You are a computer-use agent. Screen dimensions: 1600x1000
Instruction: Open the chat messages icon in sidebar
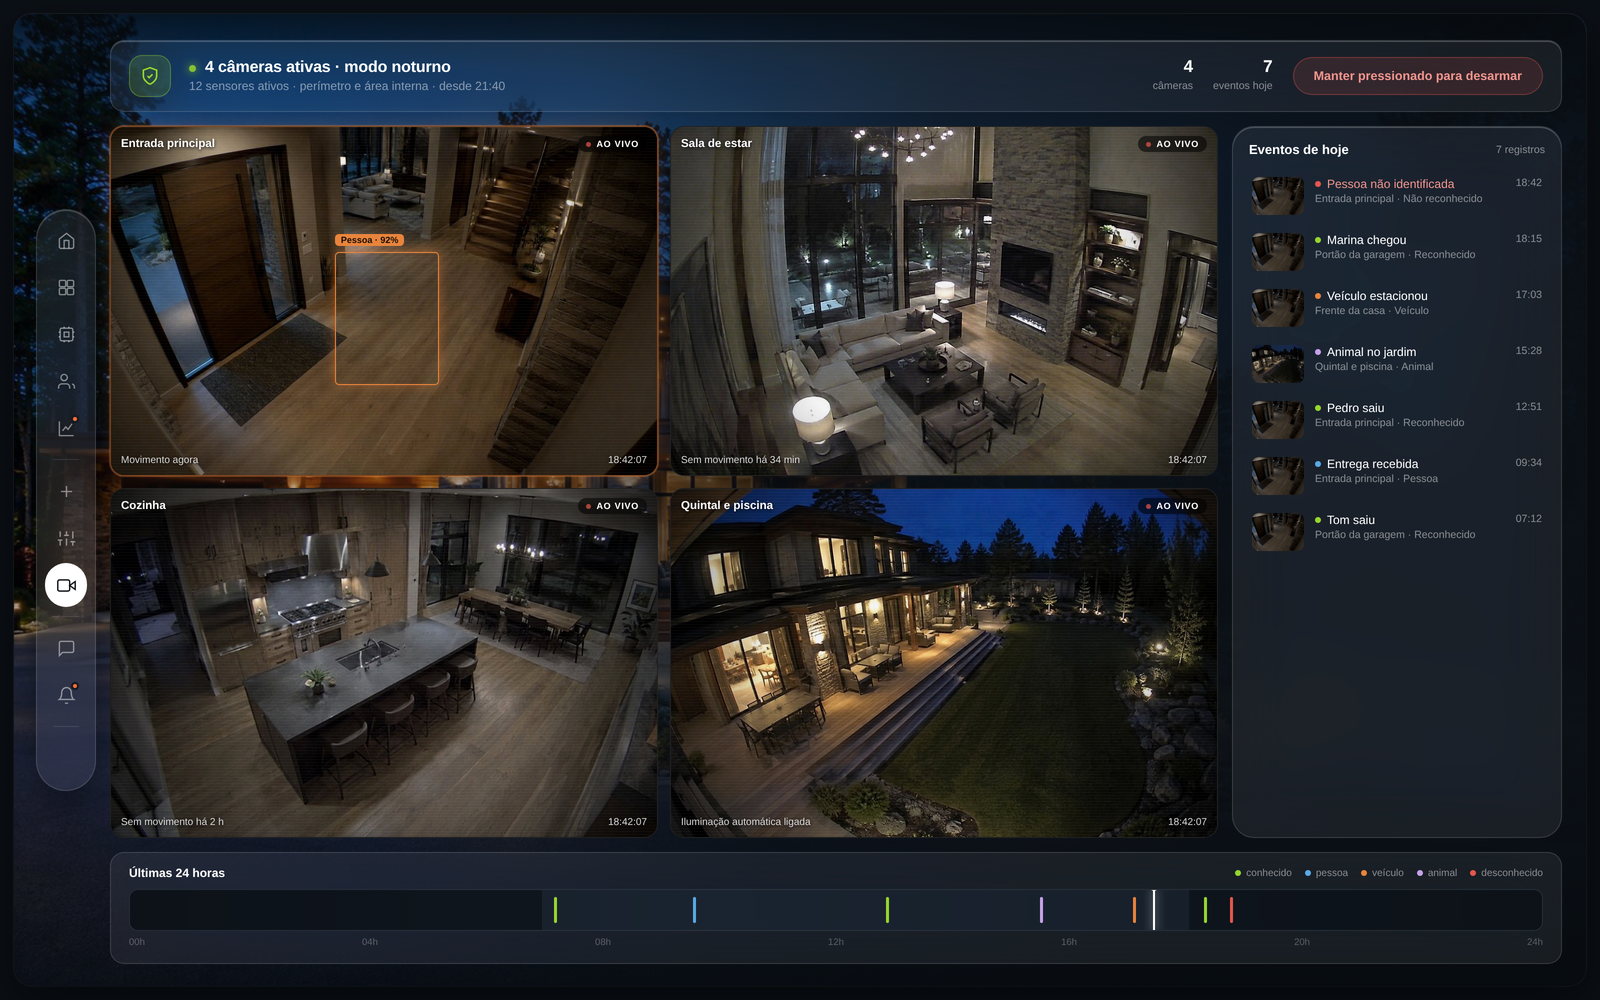66,648
